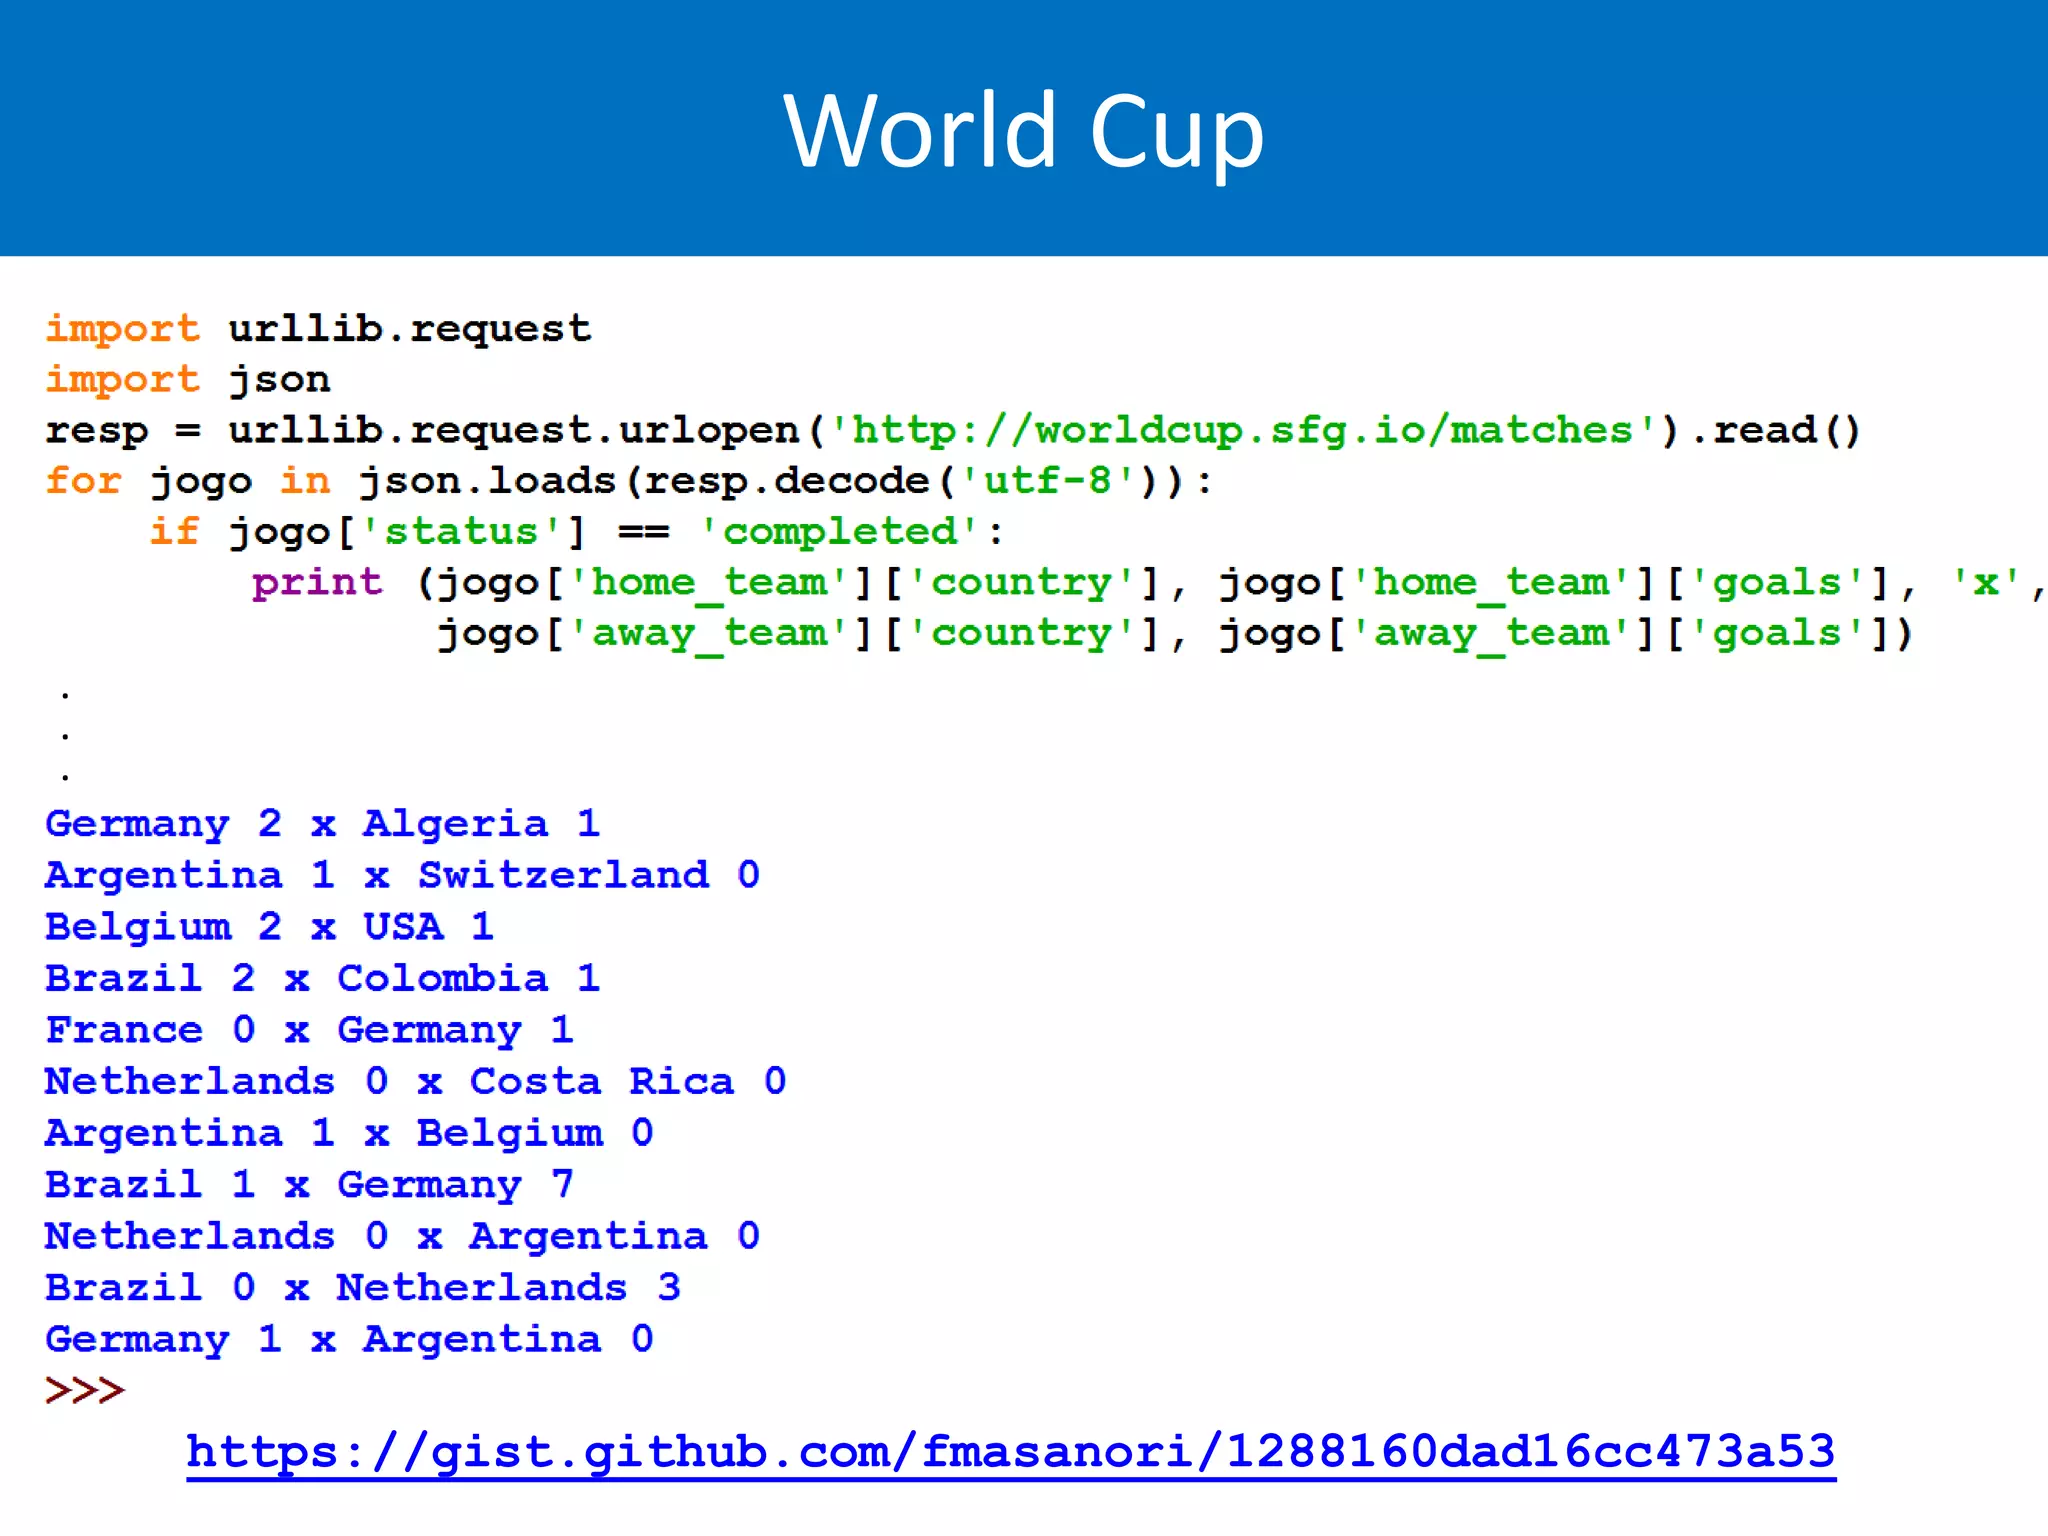Click the purple print keyword
Screen dimensions: 2048x1536
tap(317, 583)
